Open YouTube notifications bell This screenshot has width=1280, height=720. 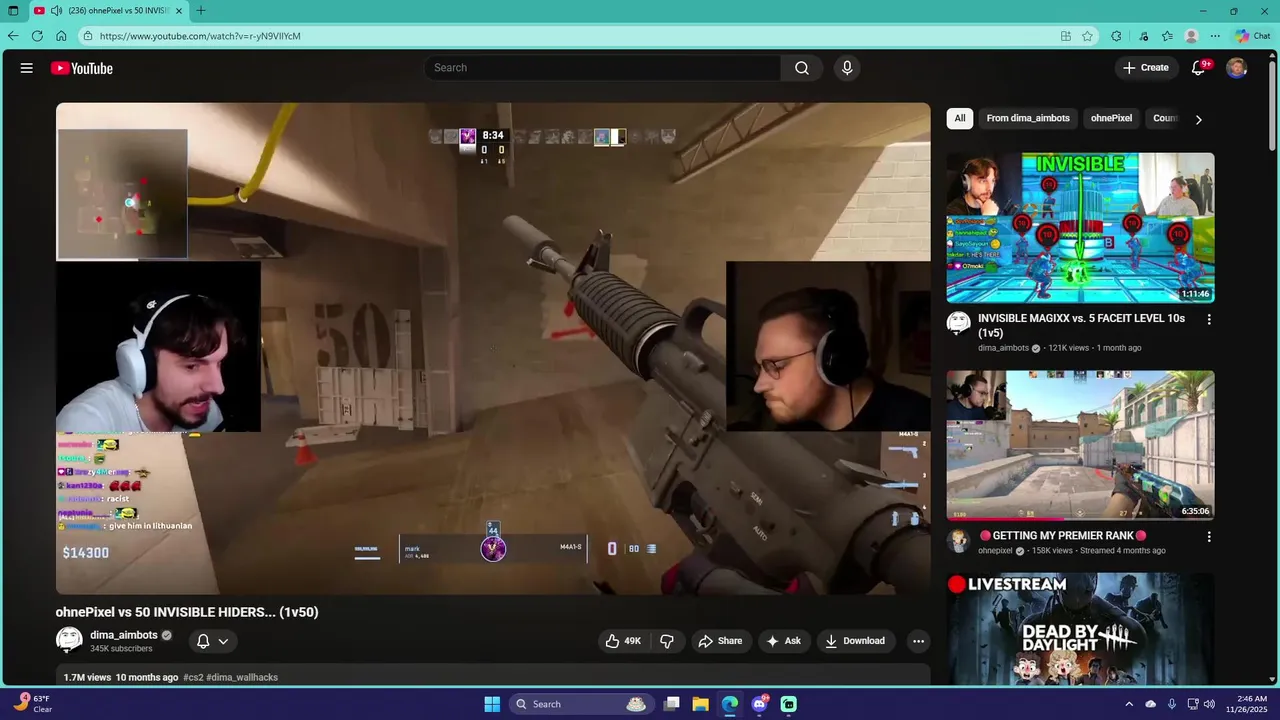pos(1198,68)
